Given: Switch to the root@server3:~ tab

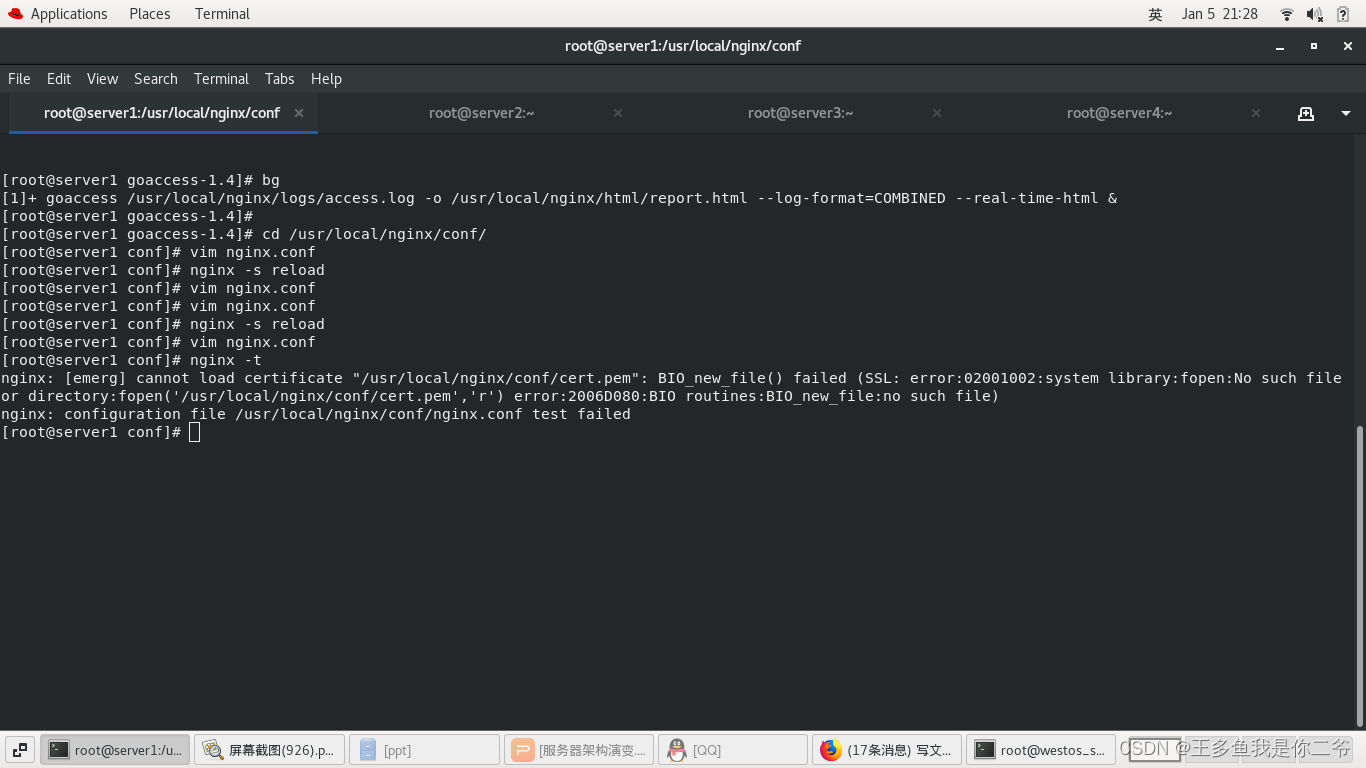Looking at the screenshot, I should tap(800, 113).
